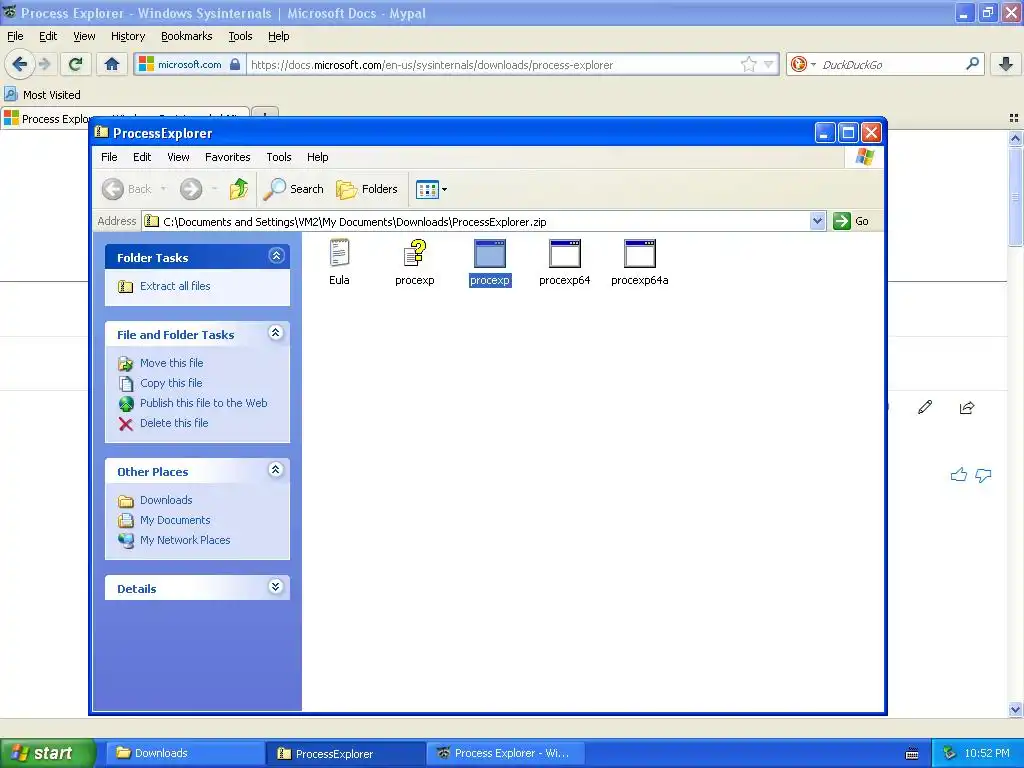Screen dimensions: 1024x768
Task: Click the site identity lock icon
Action: (x=235, y=64)
